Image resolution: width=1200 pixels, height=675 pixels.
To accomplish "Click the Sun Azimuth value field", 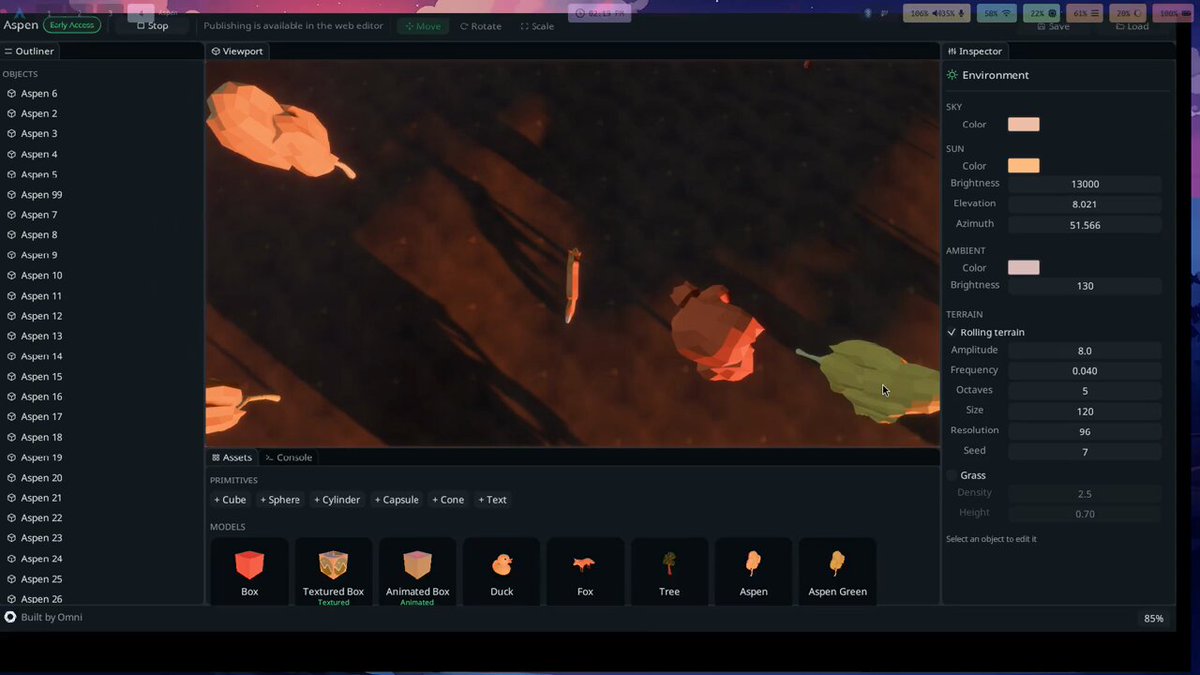I will (1084, 225).
